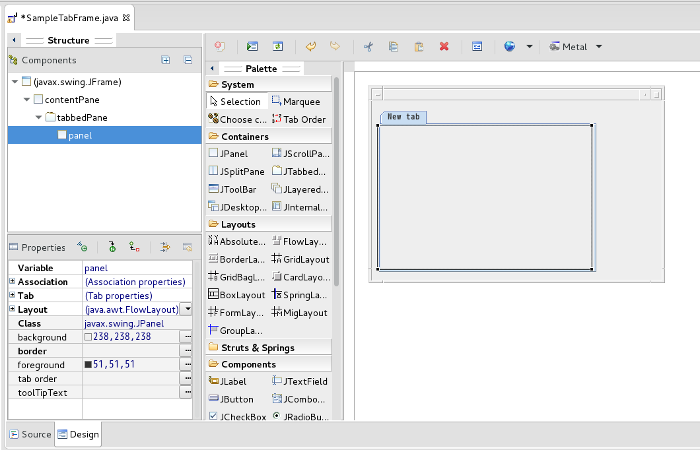
Task: Click the javax.swing.JPanel class value
Action: point(124,323)
